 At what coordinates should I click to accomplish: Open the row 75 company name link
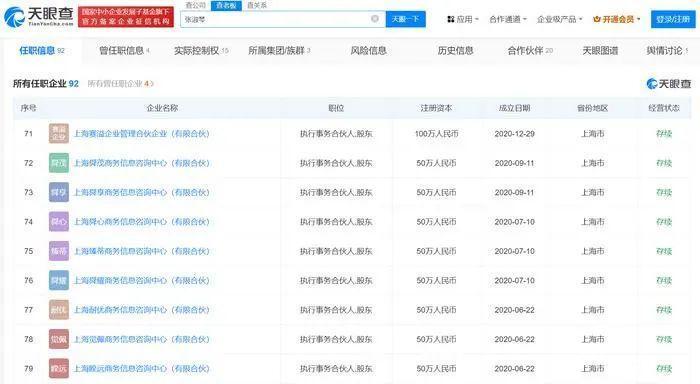(x=142, y=251)
